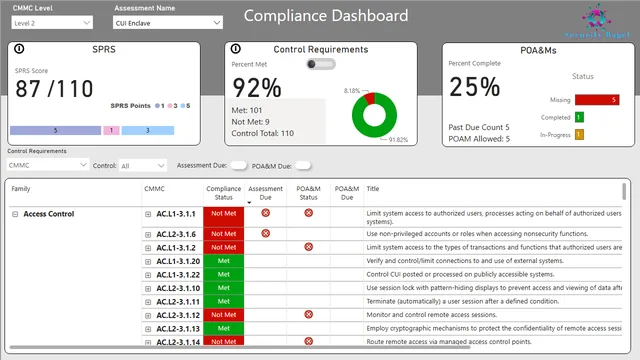The height and width of the screenshot is (360, 640).
Task: Click the Compliance Status column header
Action: [224, 193]
